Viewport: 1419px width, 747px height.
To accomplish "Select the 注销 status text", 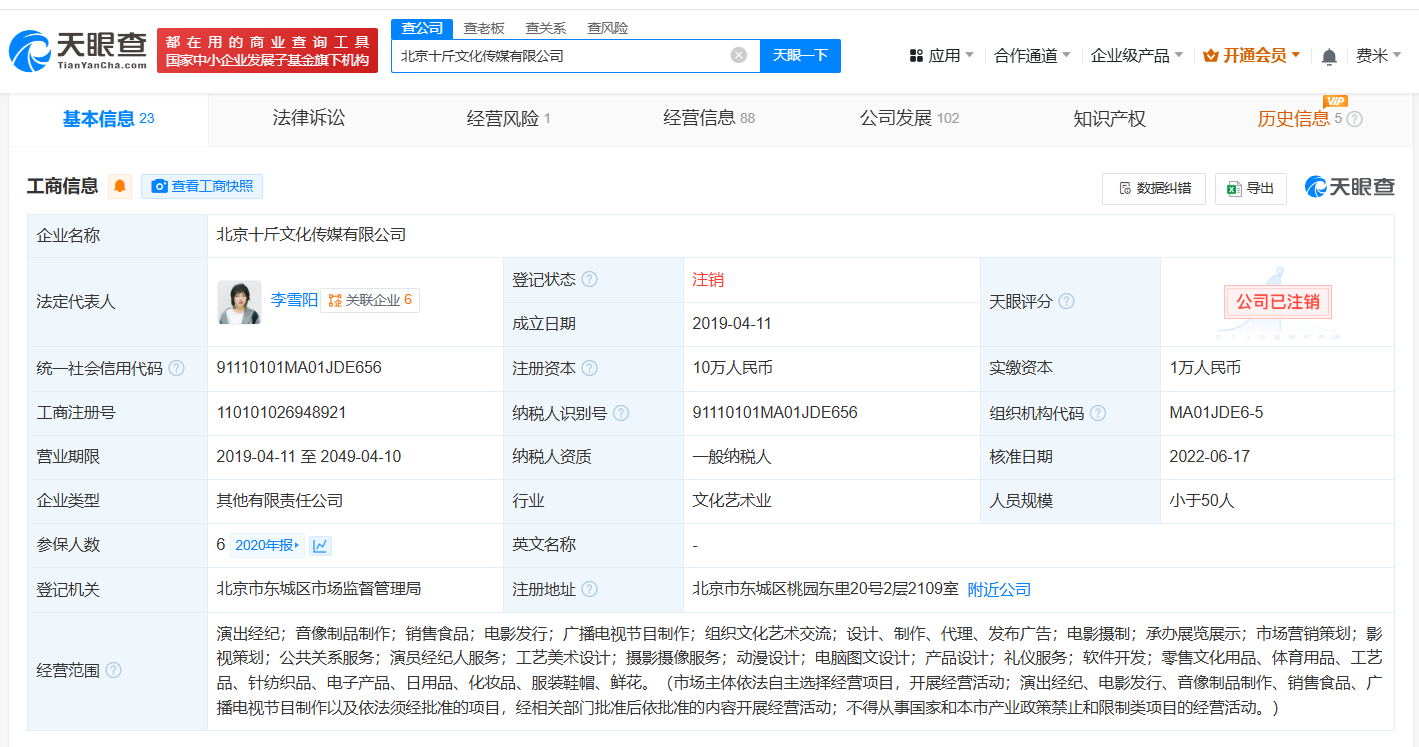I will point(708,279).
